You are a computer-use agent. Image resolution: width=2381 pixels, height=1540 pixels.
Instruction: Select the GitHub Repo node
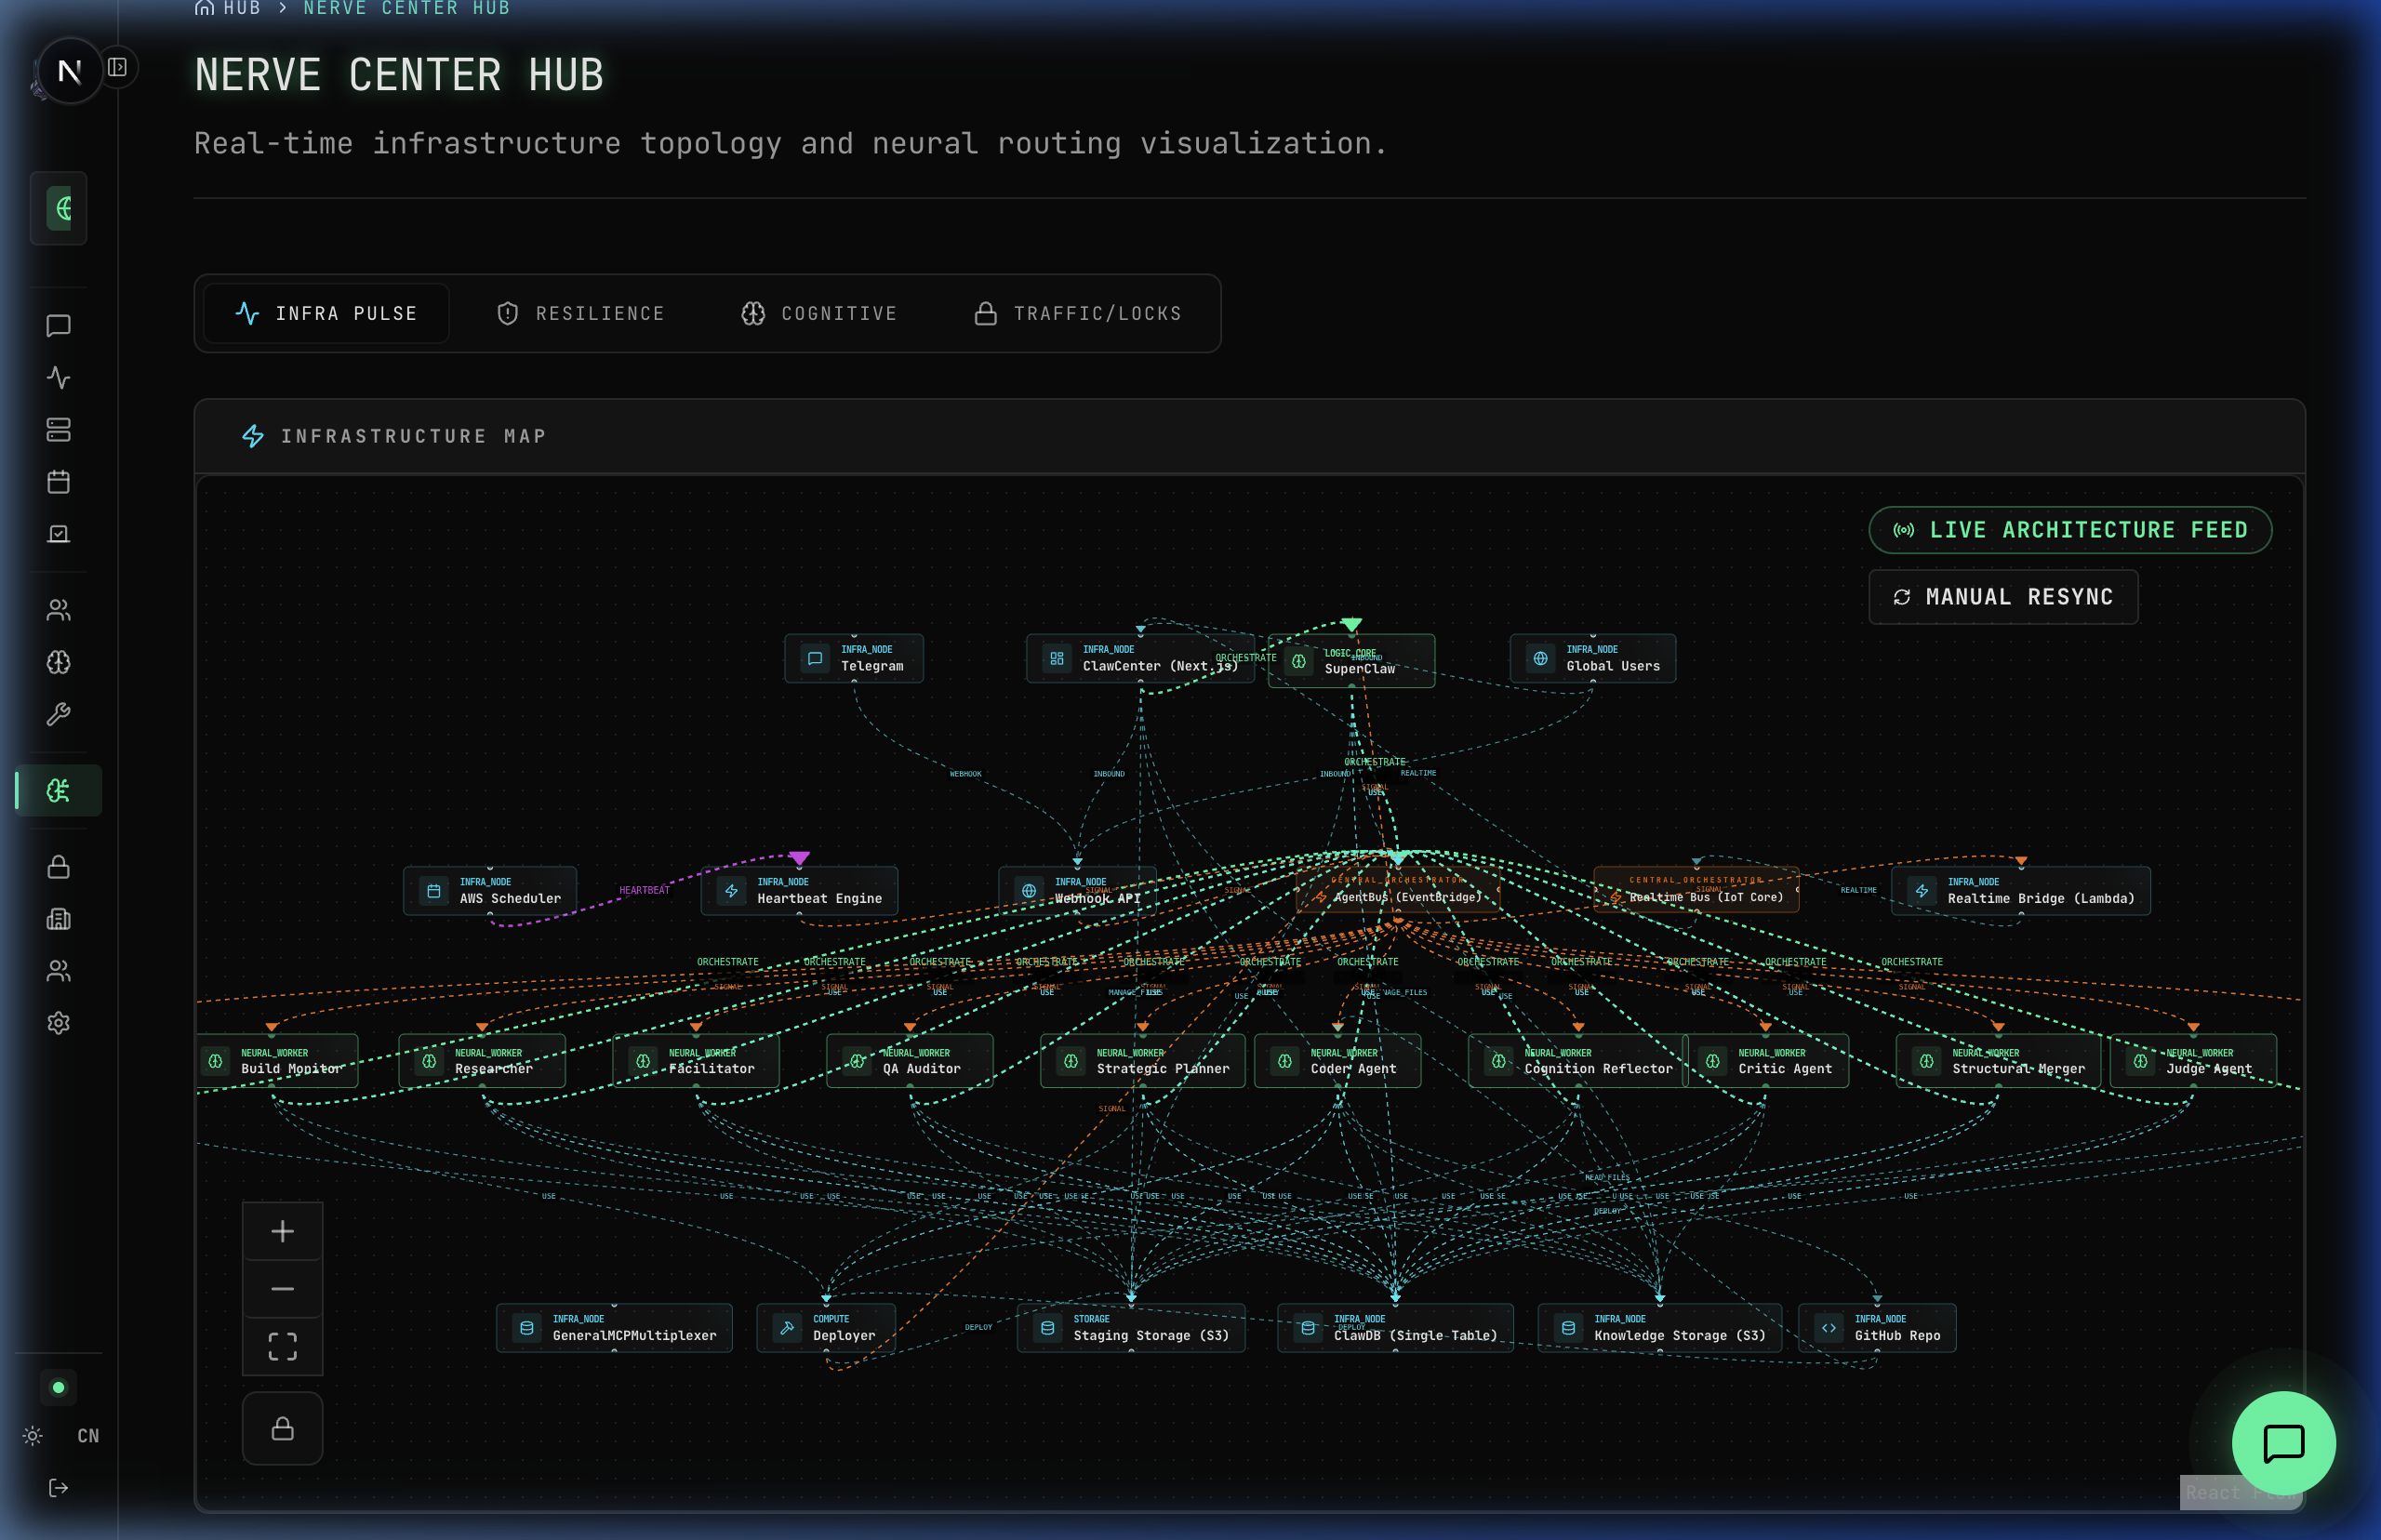pos(1877,1328)
